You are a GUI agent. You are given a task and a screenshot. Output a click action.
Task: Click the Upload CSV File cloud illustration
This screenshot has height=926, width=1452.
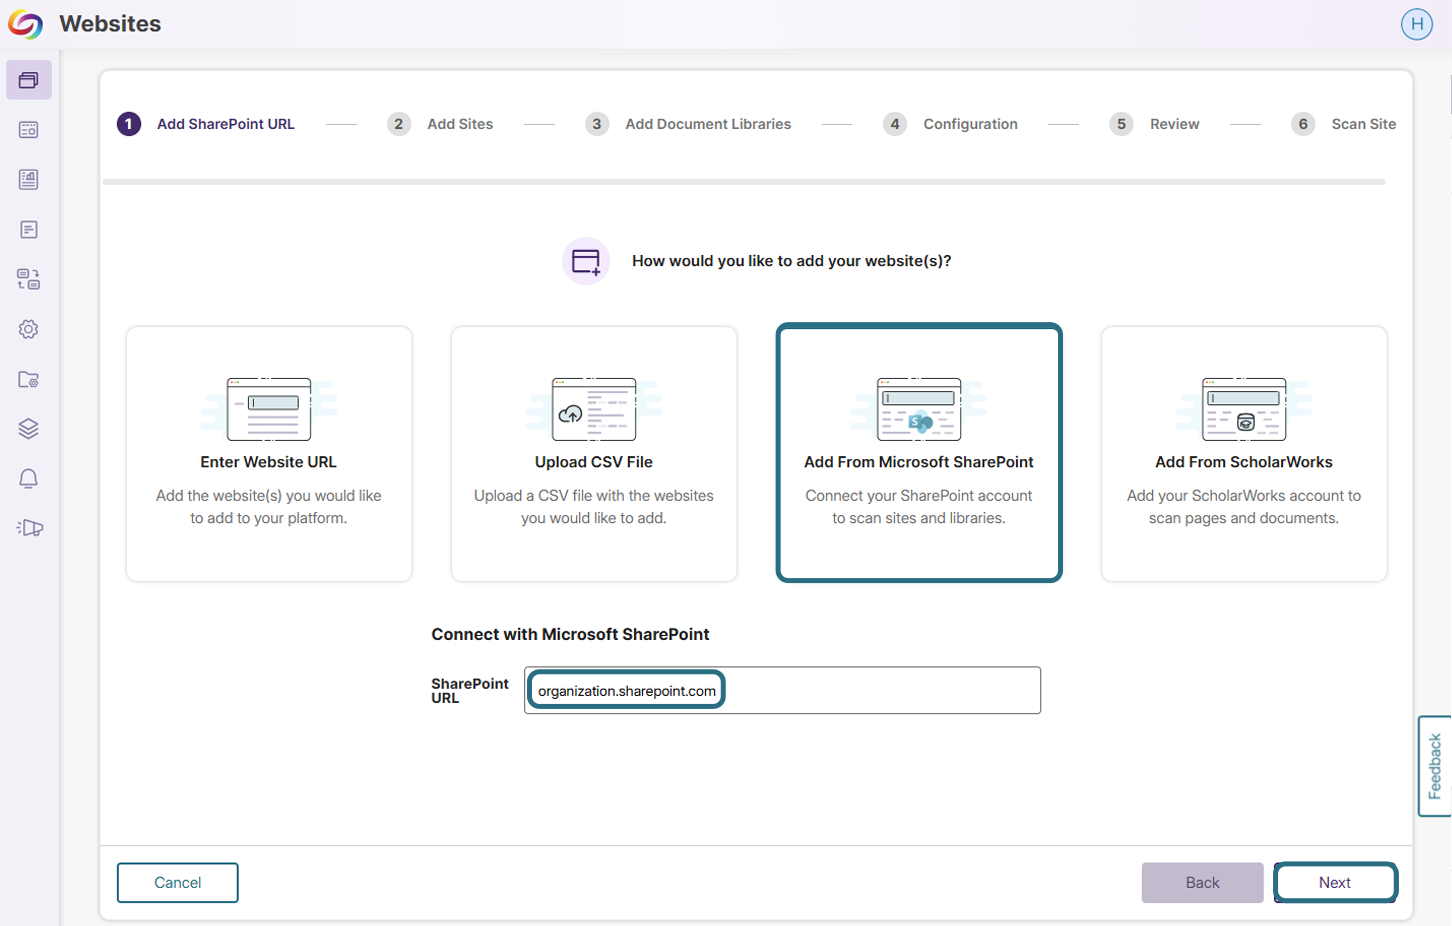pos(594,409)
